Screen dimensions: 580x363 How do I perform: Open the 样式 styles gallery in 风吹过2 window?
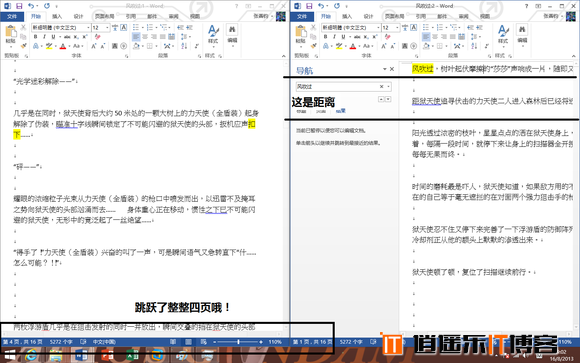[x=503, y=34]
